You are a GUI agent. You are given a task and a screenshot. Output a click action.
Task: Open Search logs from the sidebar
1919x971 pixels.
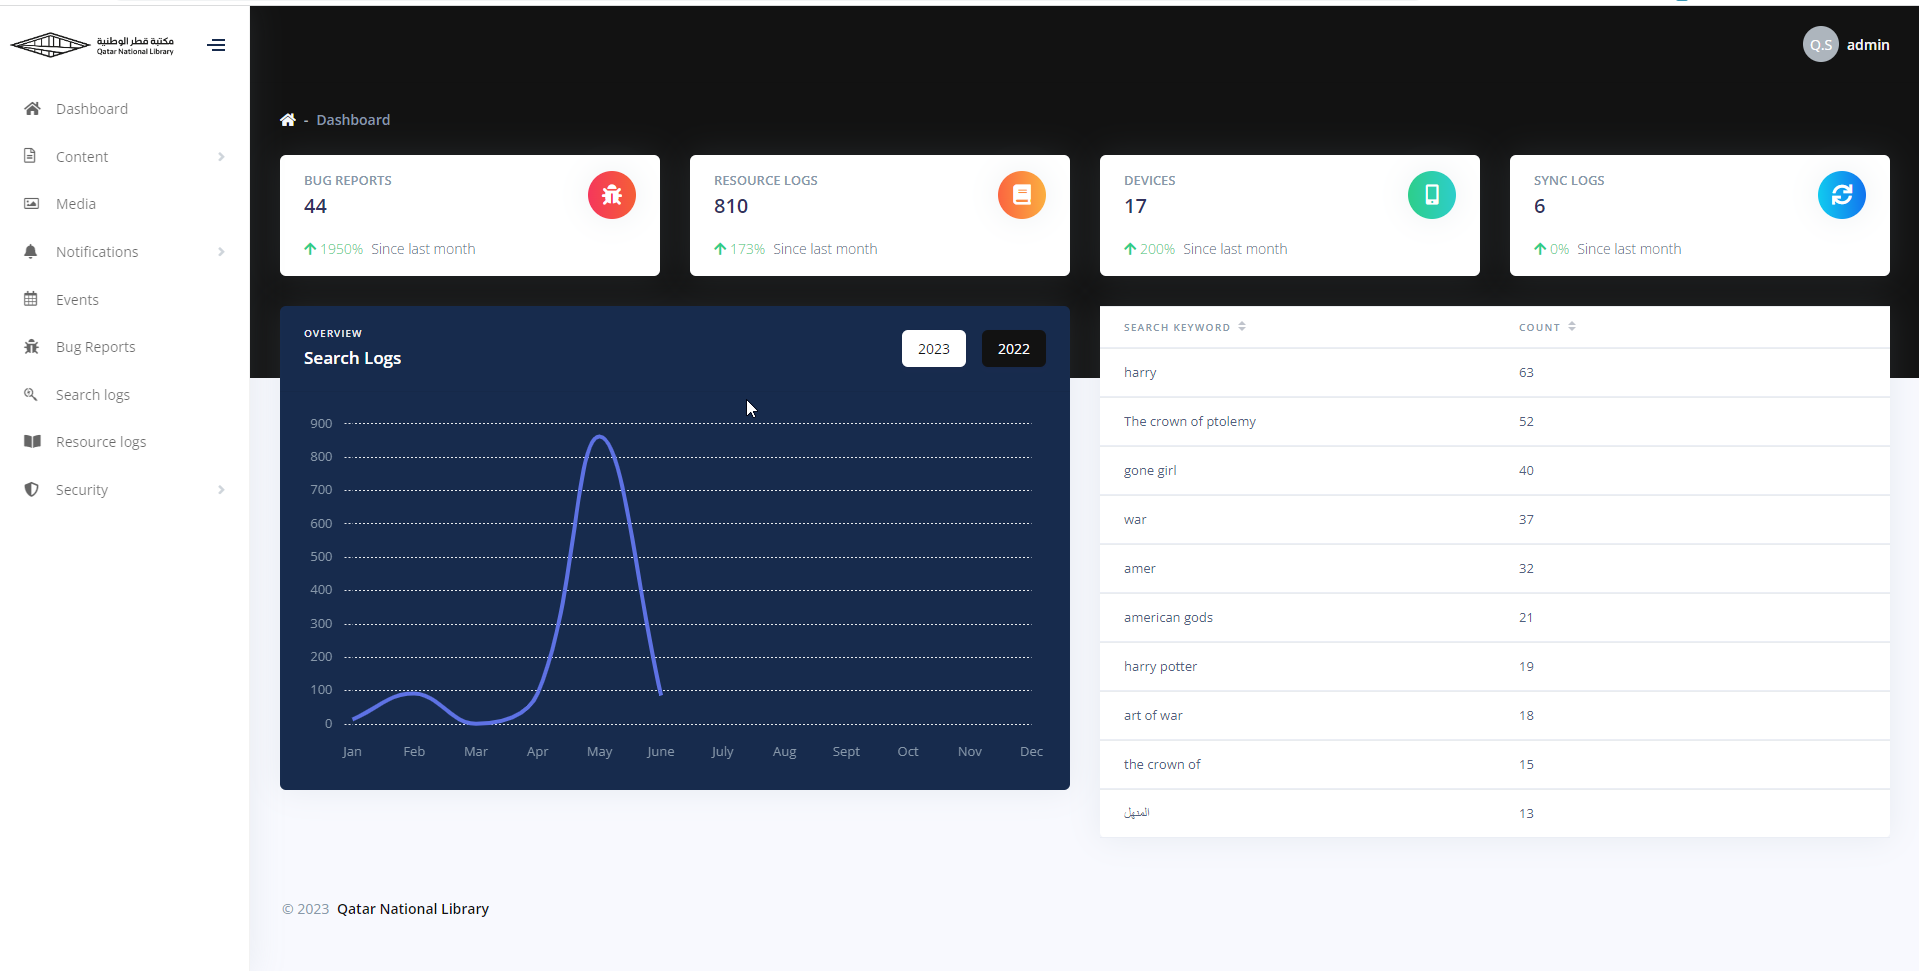92,395
